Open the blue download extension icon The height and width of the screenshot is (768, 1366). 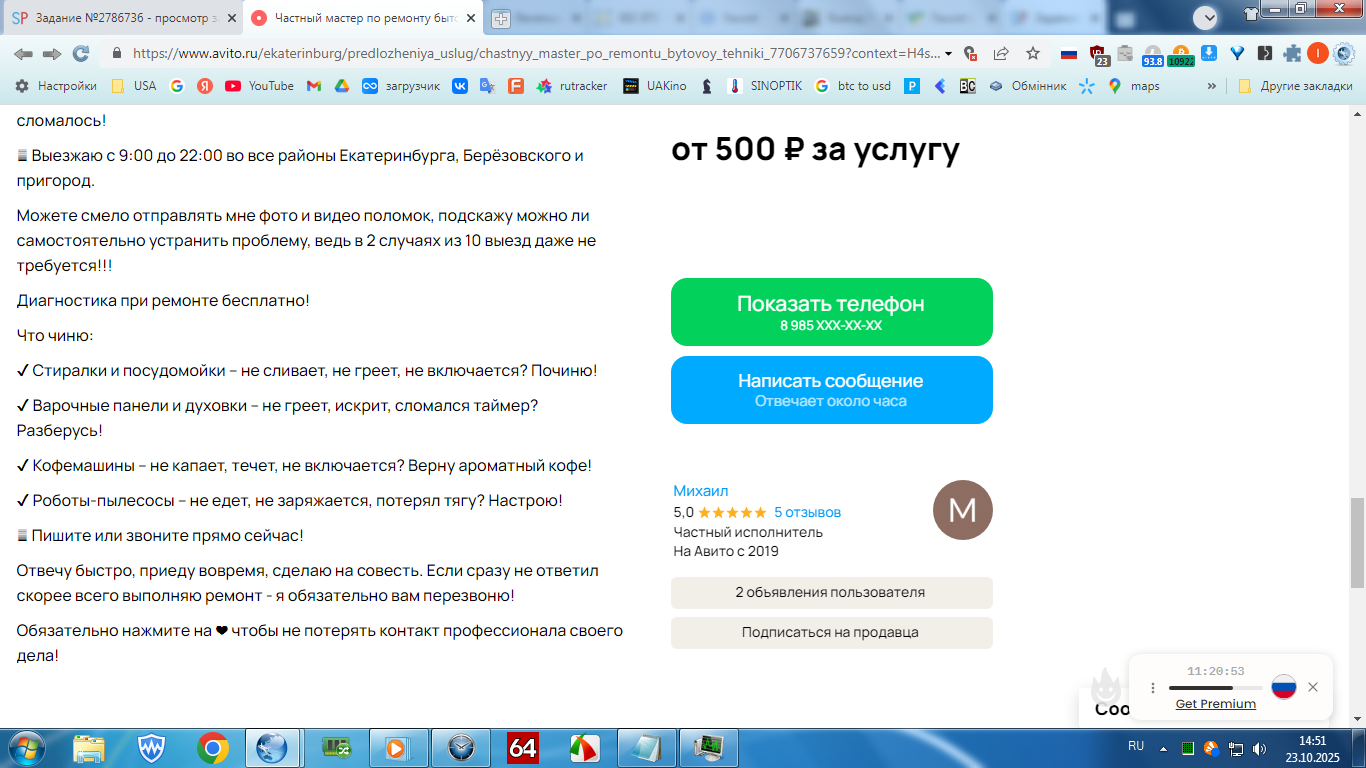pyautogui.click(x=1209, y=54)
